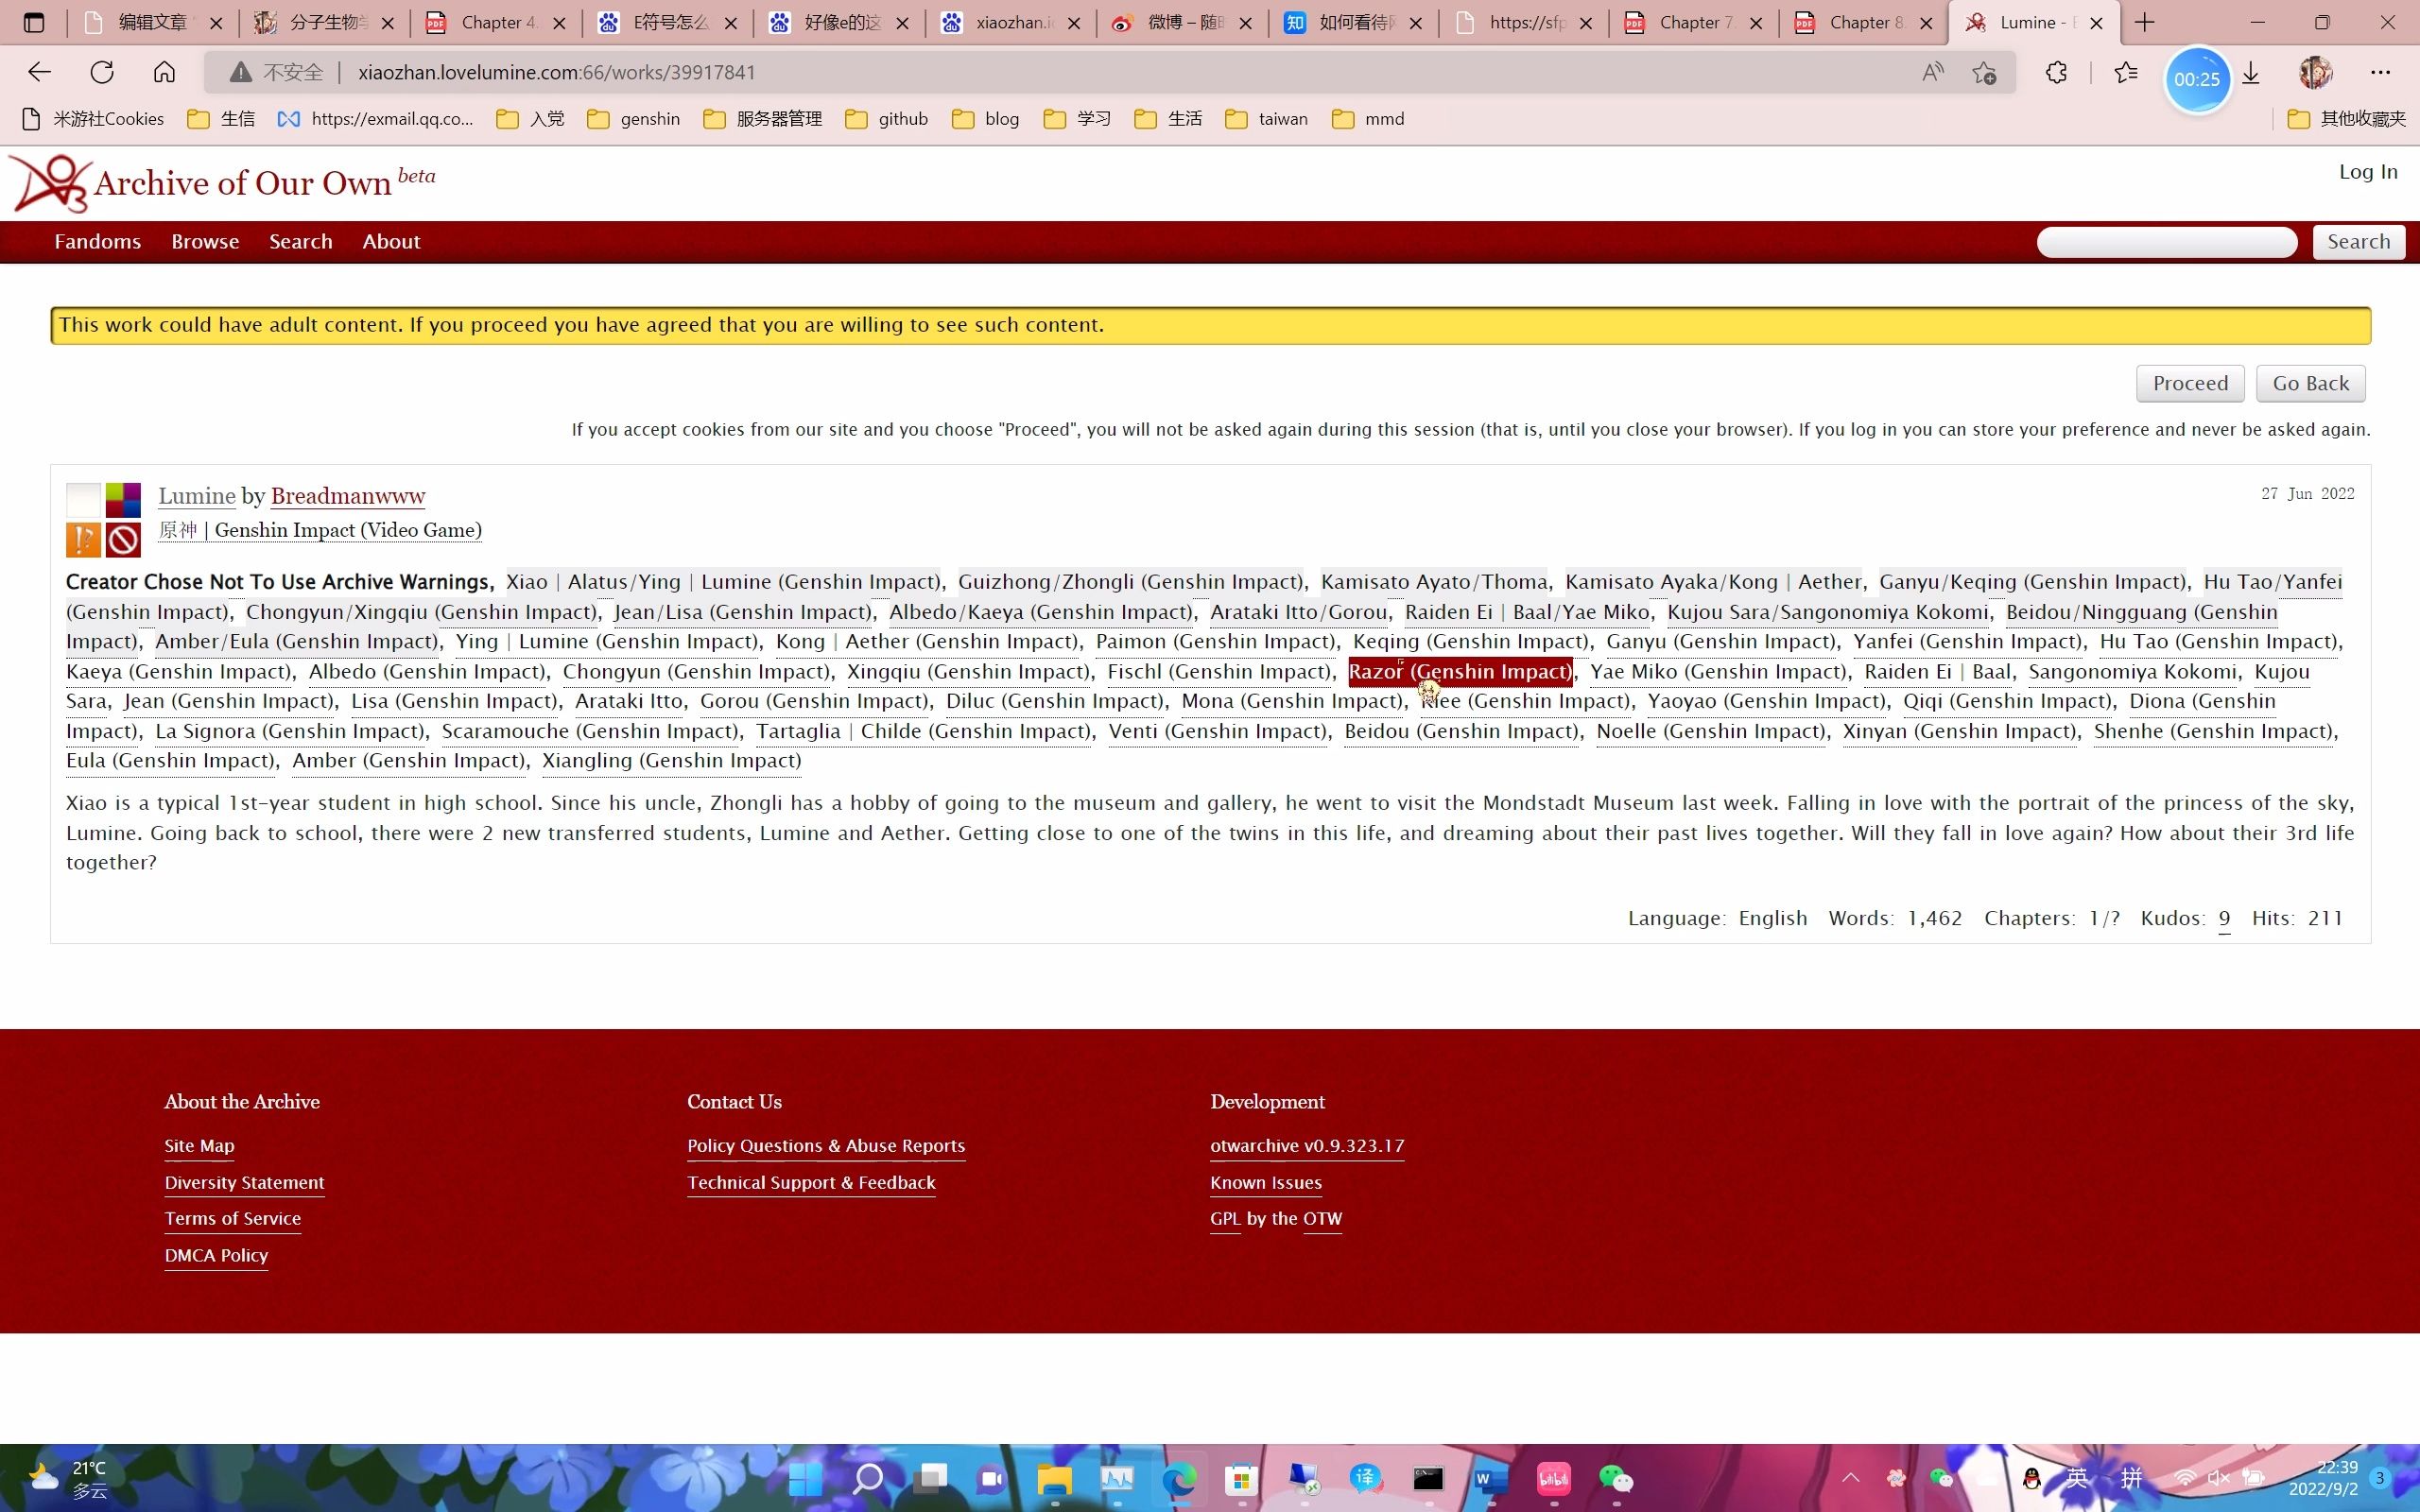Viewport: 2420px width, 1512px height.
Task: Open the 学习 bookmarks folder
Action: [1078, 119]
